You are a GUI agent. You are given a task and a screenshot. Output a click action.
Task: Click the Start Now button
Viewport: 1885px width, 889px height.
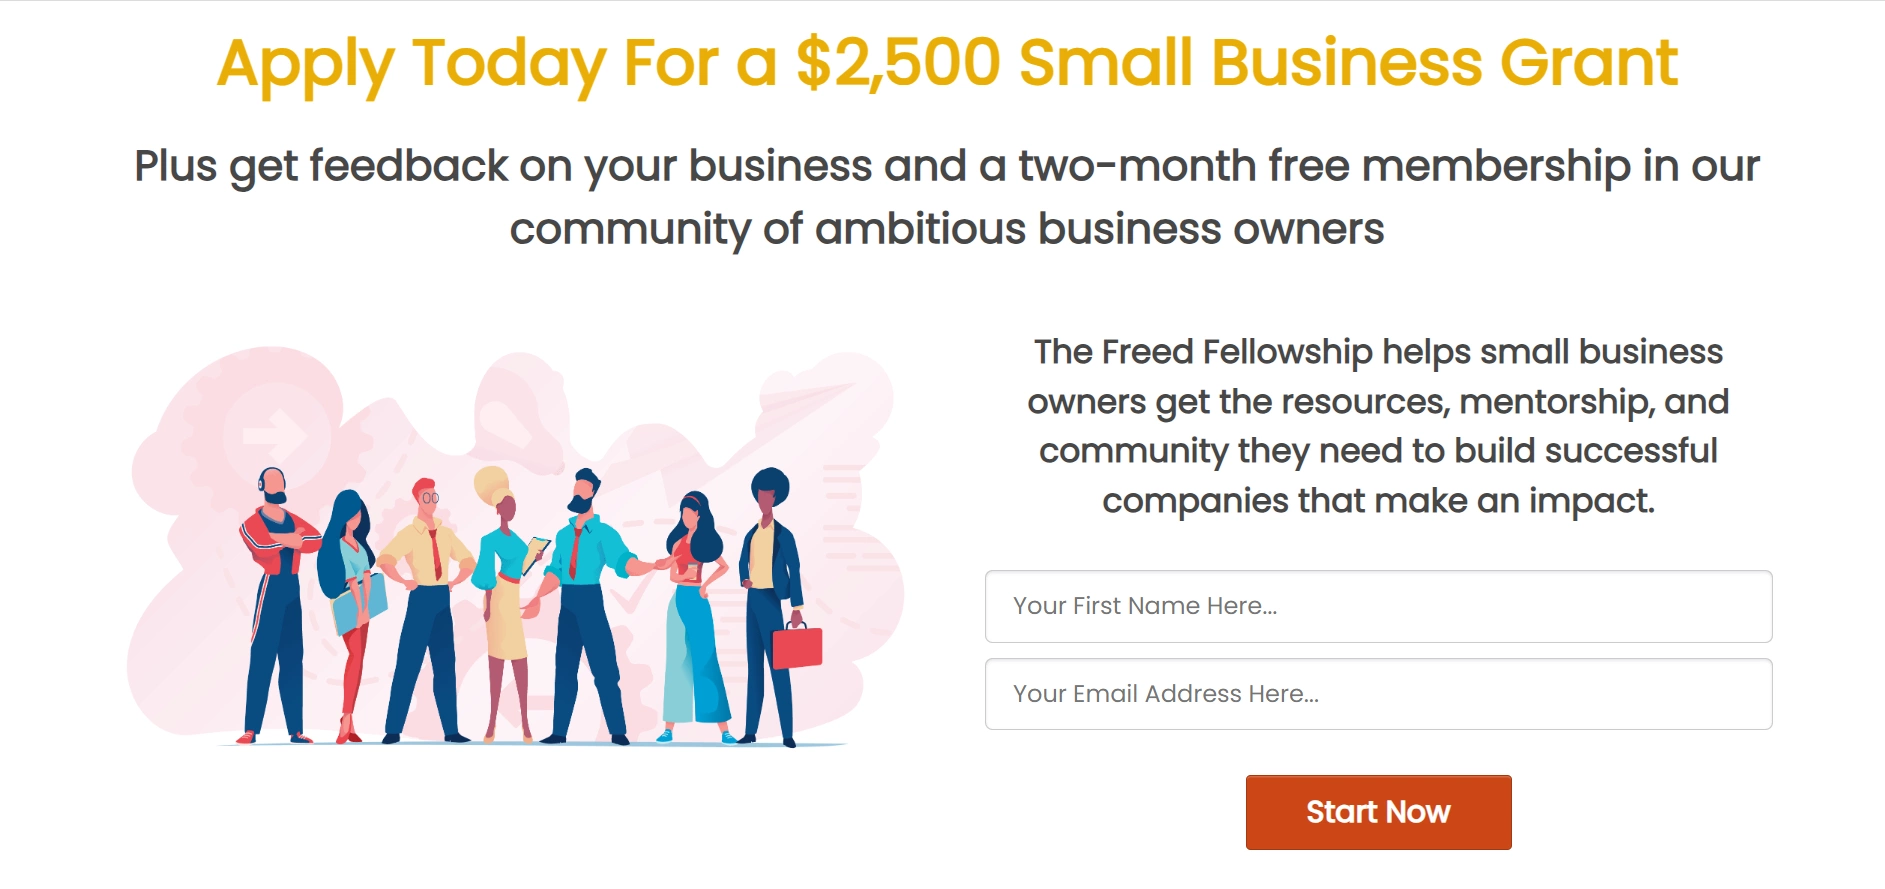pyautogui.click(x=1378, y=812)
